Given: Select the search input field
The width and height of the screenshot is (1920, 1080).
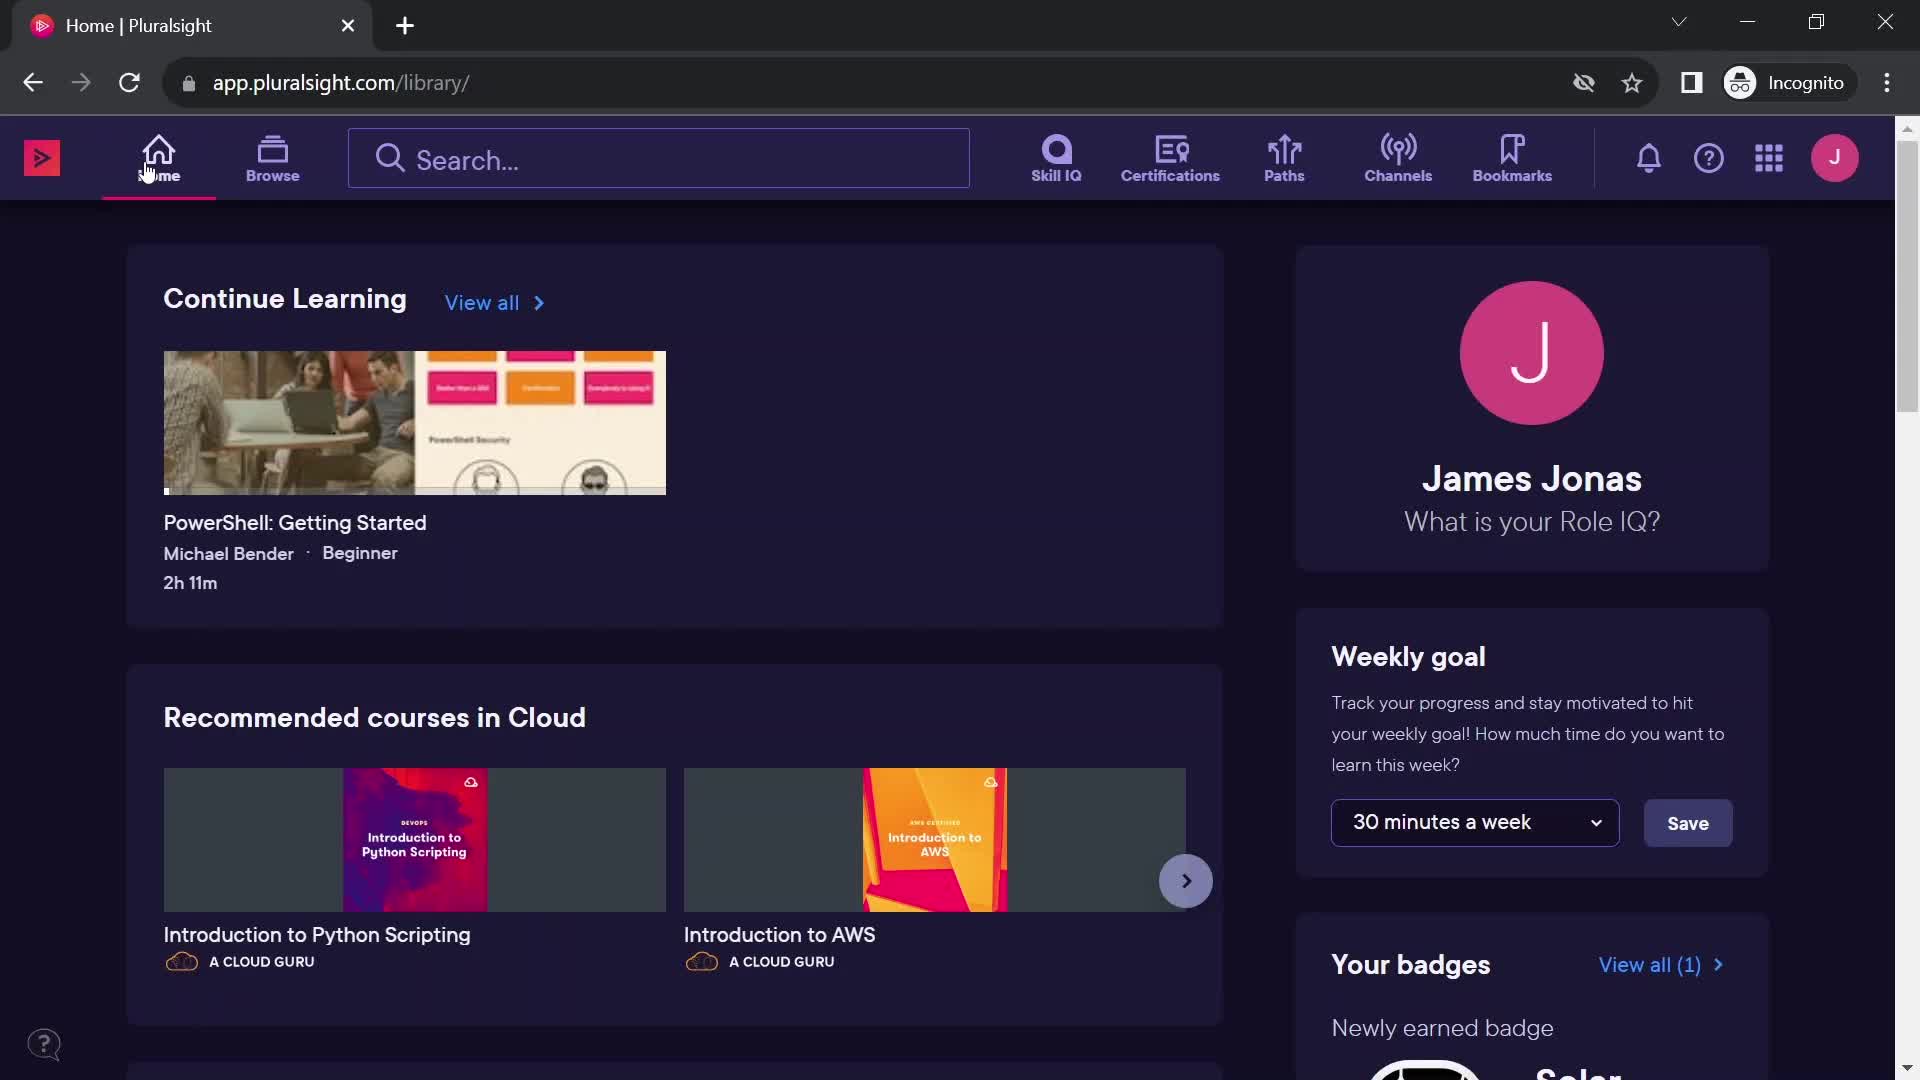Looking at the screenshot, I should [x=657, y=157].
